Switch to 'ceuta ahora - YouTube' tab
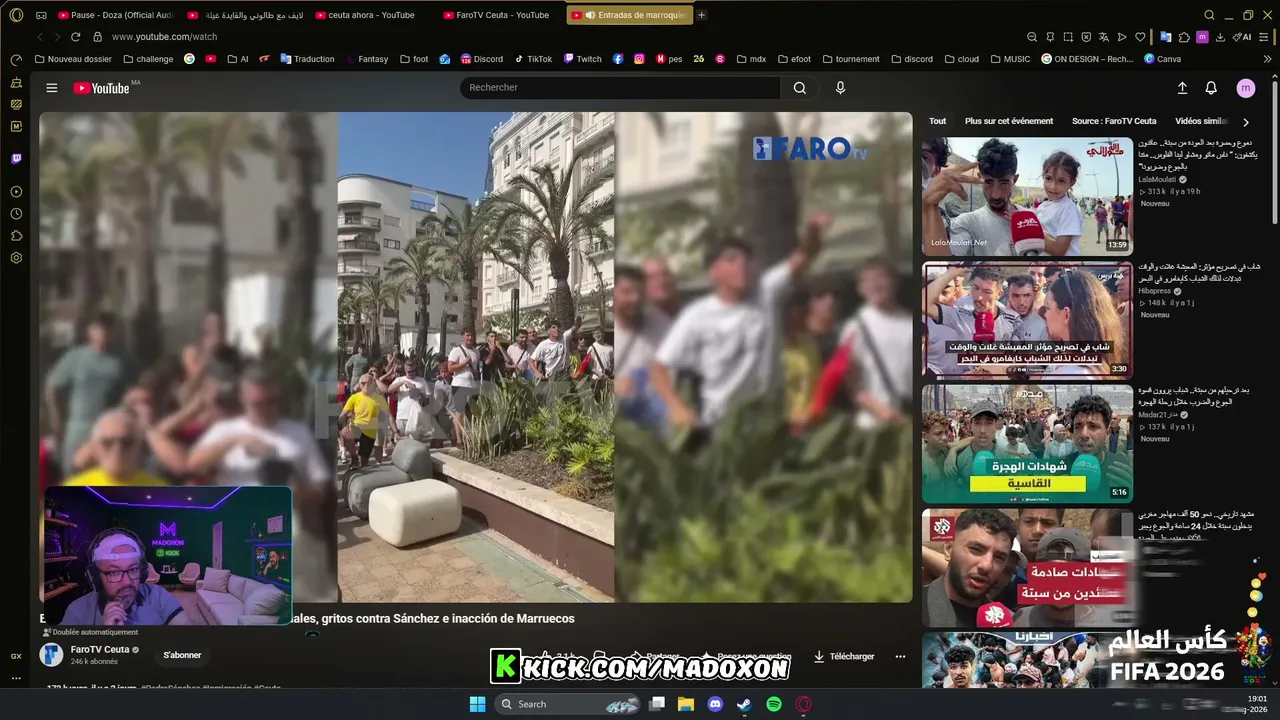Viewport: 1280px width, 720px height. (372, 15)
